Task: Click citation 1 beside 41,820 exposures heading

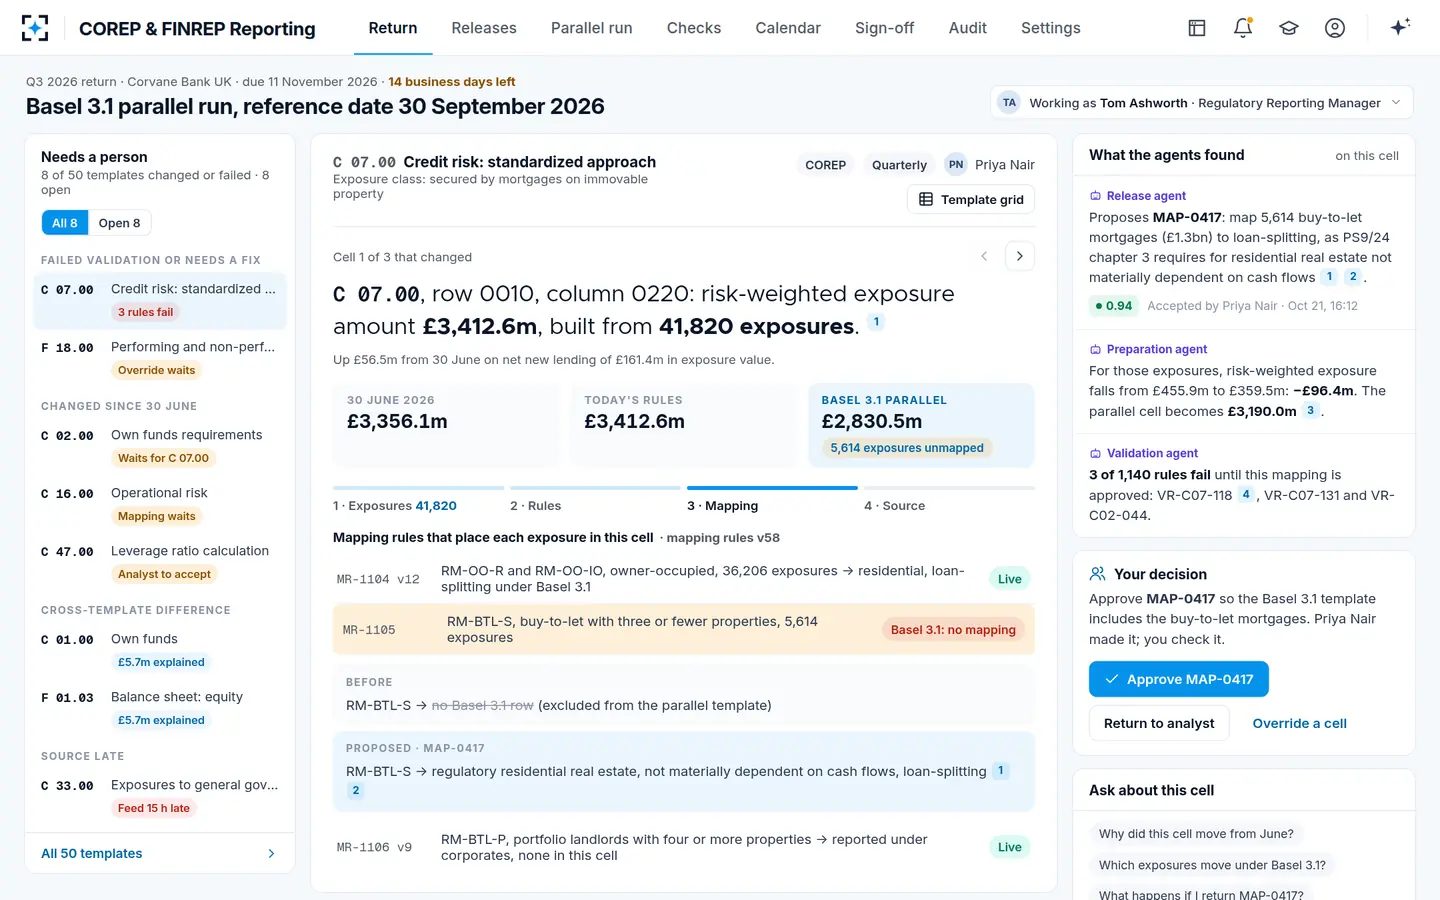Action: [876, 322]
